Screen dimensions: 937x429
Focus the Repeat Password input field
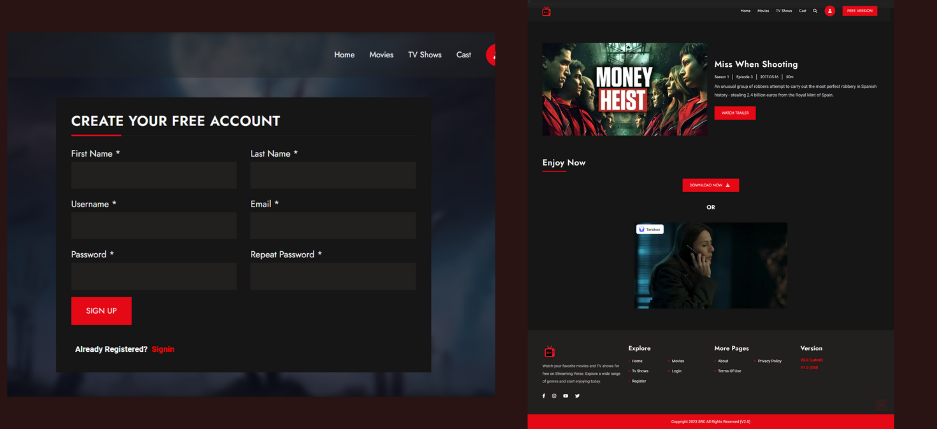pyautogui.click(x=333, y=276)
